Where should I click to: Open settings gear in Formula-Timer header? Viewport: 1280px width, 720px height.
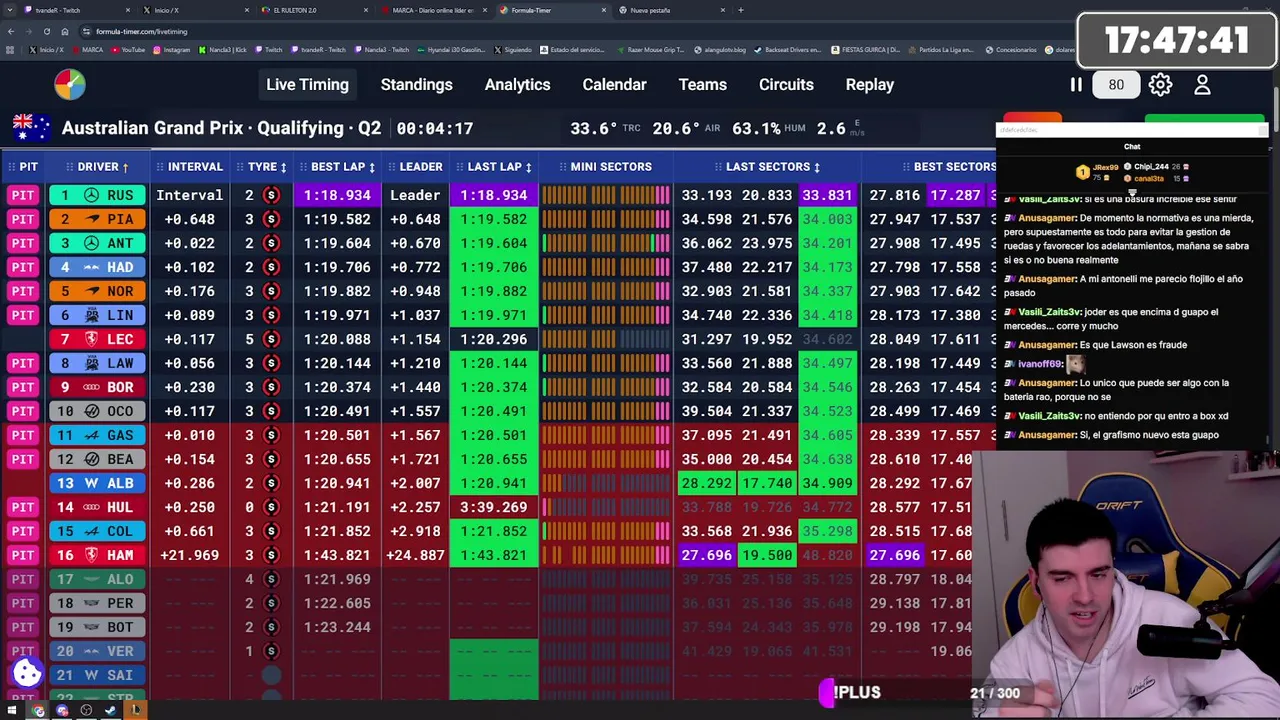[x=1160, y=85]
